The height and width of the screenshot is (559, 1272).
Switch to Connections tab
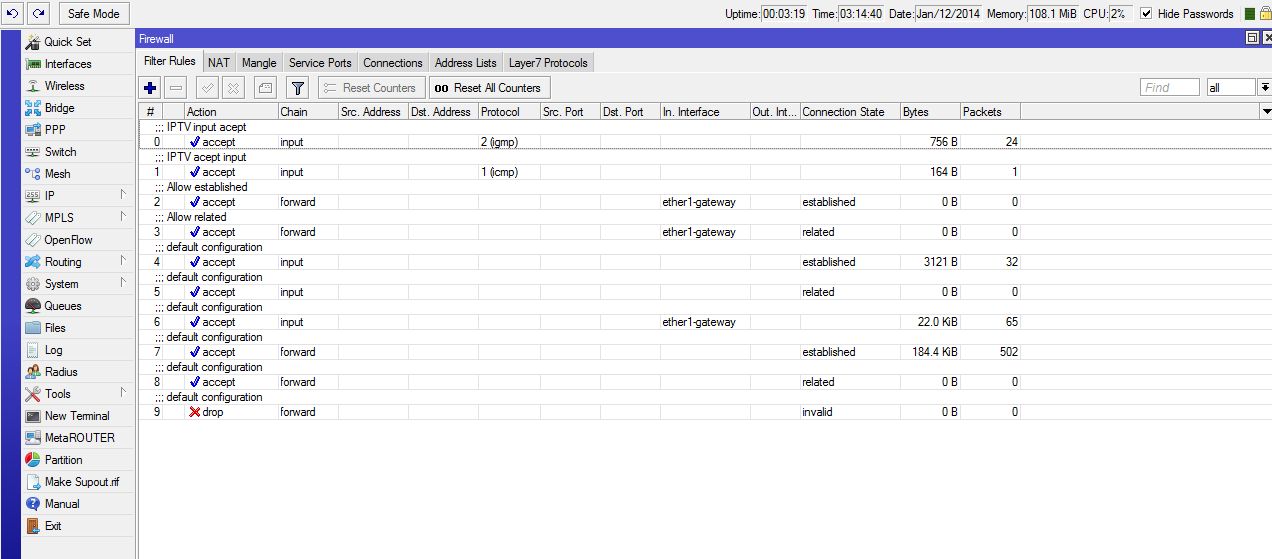393,63
